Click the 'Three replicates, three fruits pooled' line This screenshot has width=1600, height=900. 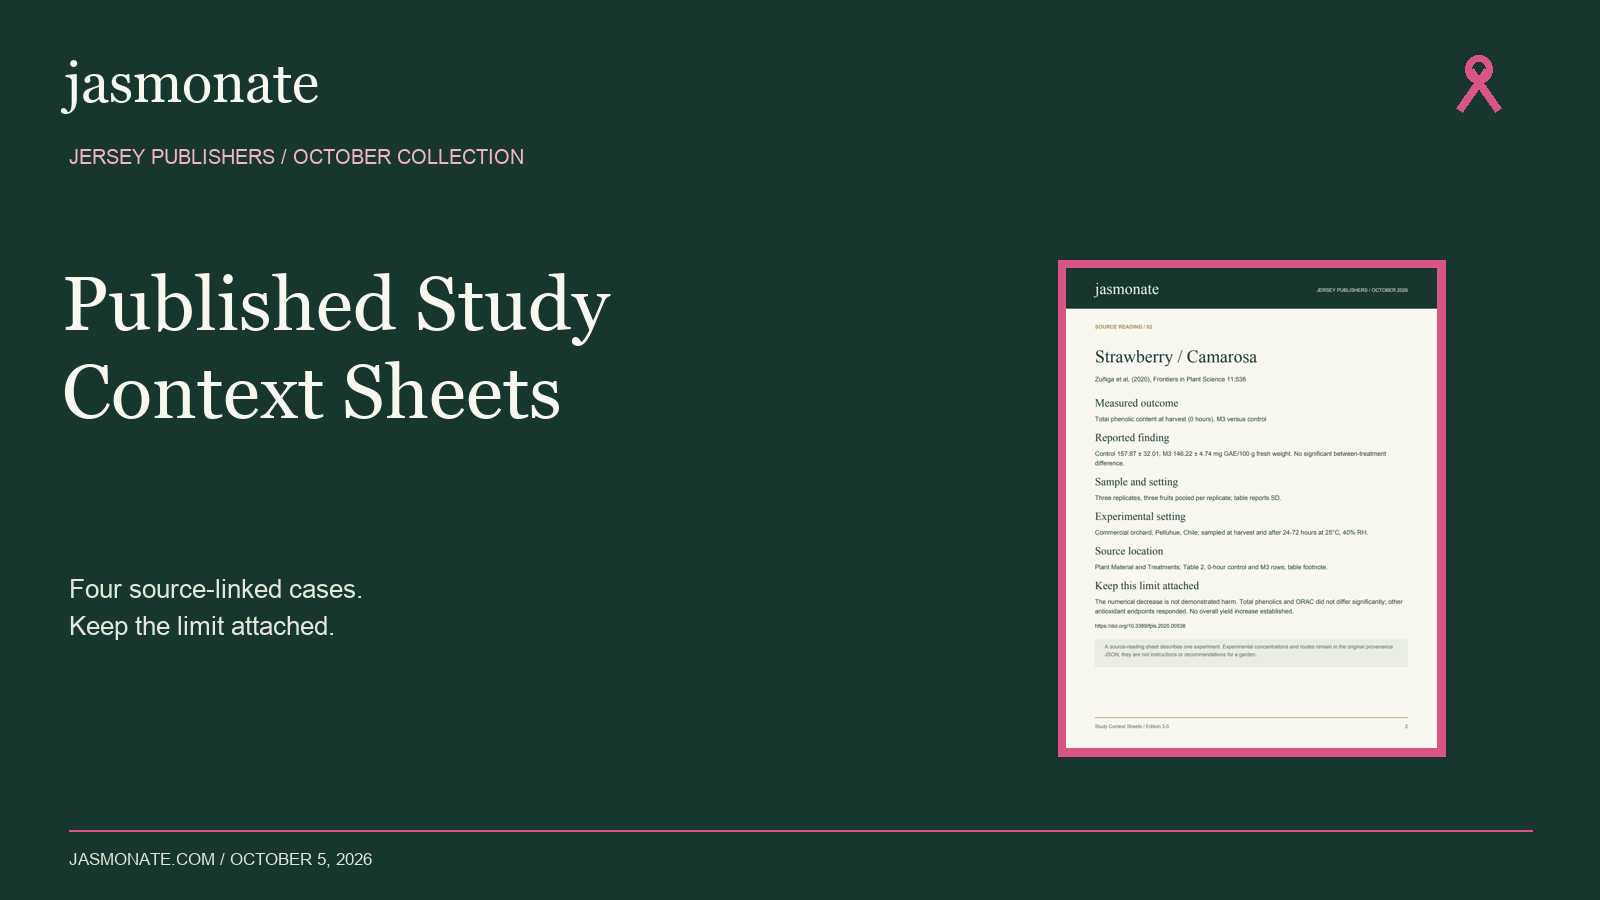[1188, 498]
